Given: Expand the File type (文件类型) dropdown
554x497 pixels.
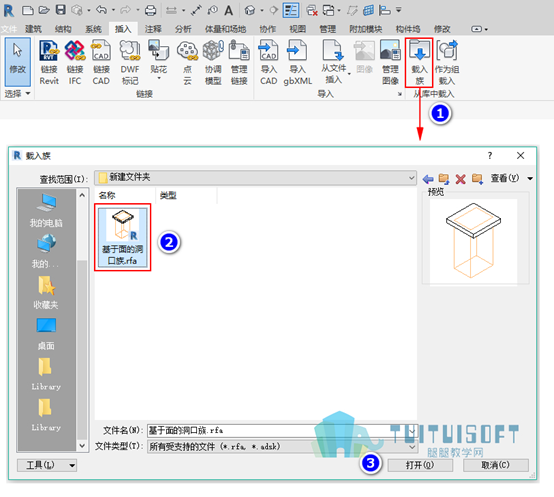Looking at the screenshot, I should [x=412, y=446].
